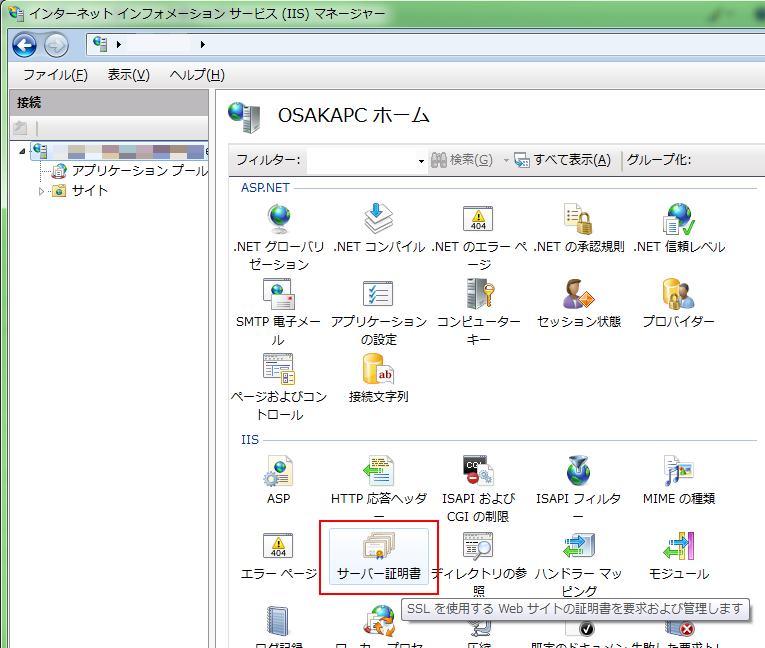Open the サーバー証明書 (Server Certificates) icon
The width and height of the screenshot is (765, 648).
click(378, 555)
